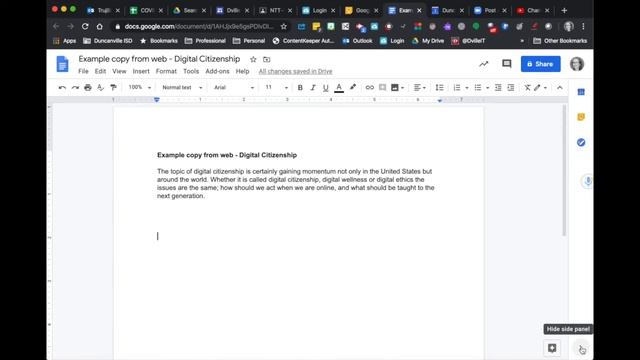Open Tasks in the side panel
This screenshot has height=360, width=640.
(x=581, y=142)
